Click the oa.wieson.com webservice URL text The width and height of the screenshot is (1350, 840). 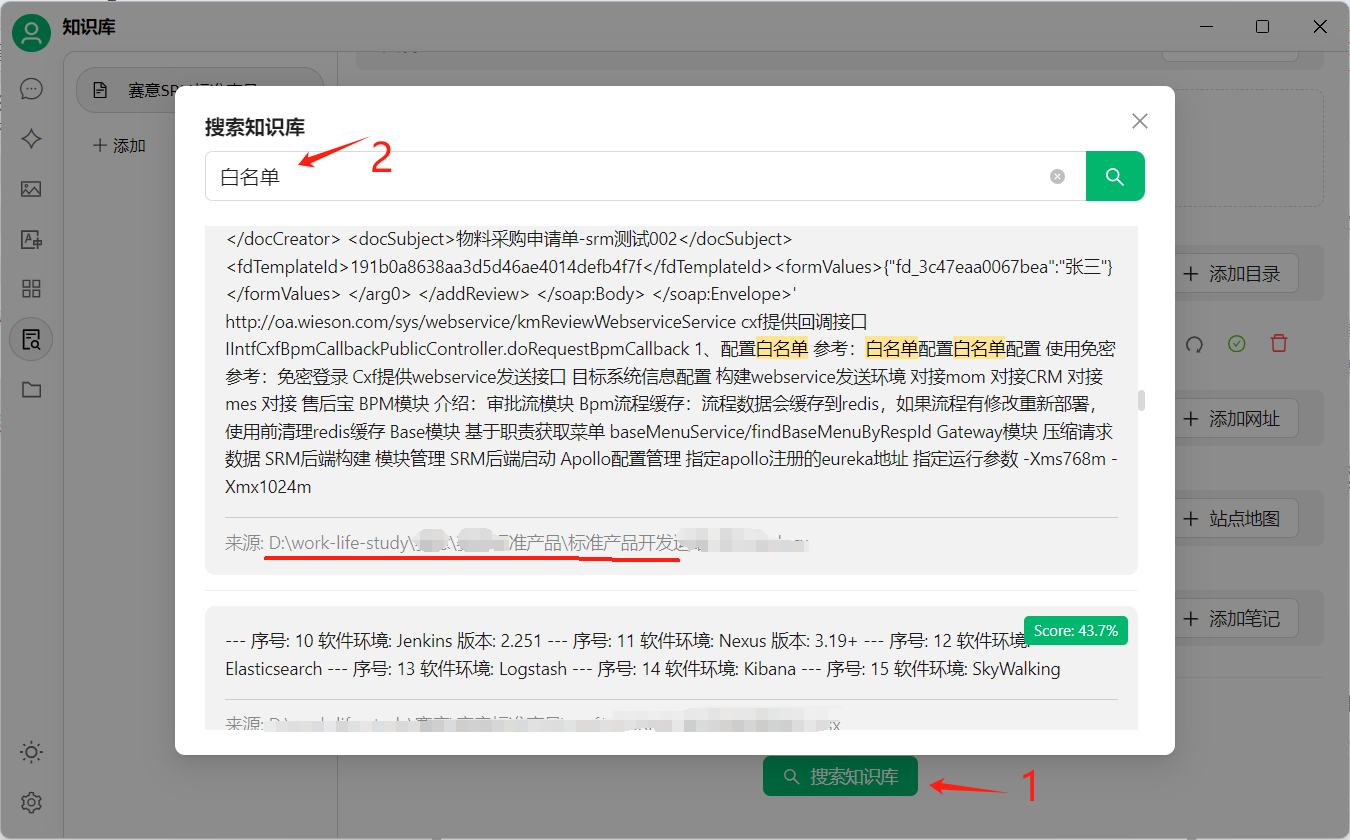click(x=481, y=323)
